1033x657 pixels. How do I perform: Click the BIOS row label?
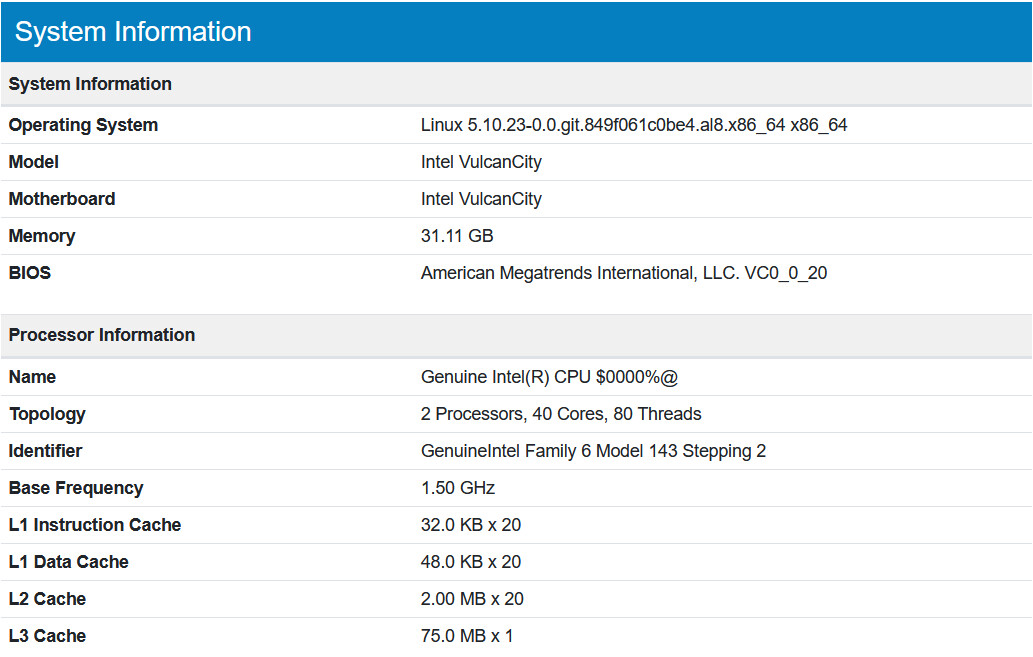point(30,272)
